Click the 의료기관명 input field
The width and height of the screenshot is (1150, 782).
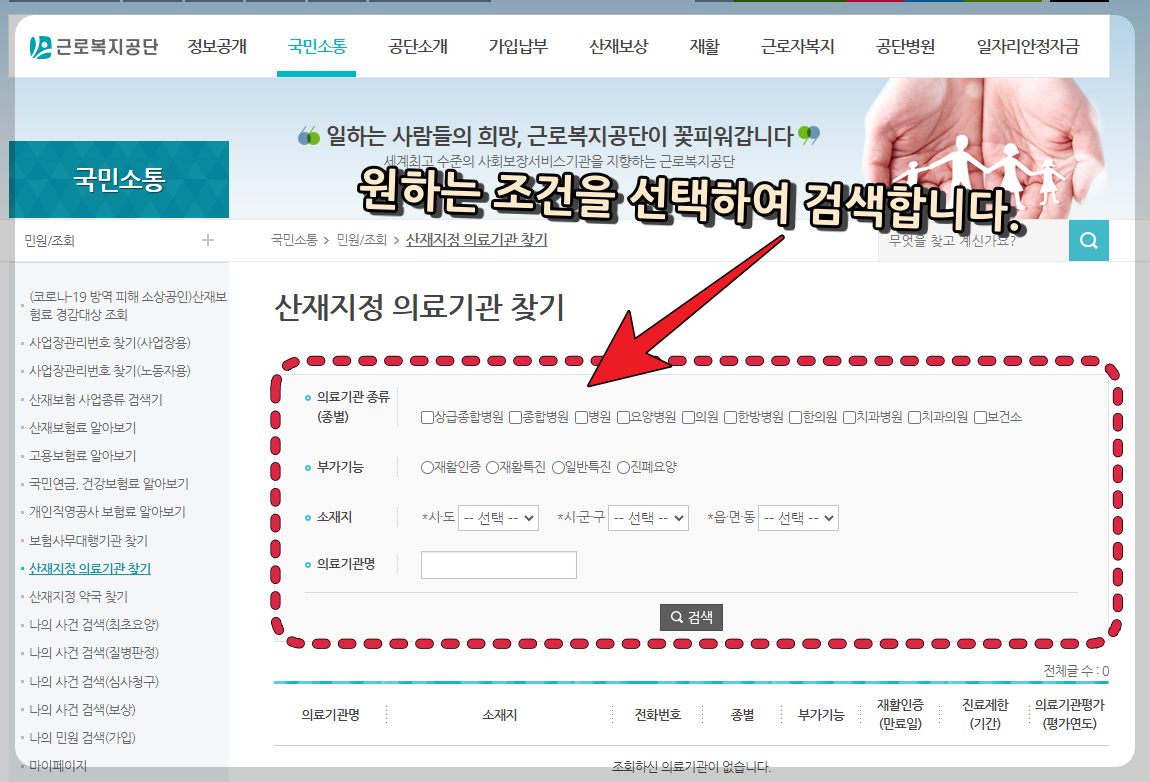[x=499, y=564]
